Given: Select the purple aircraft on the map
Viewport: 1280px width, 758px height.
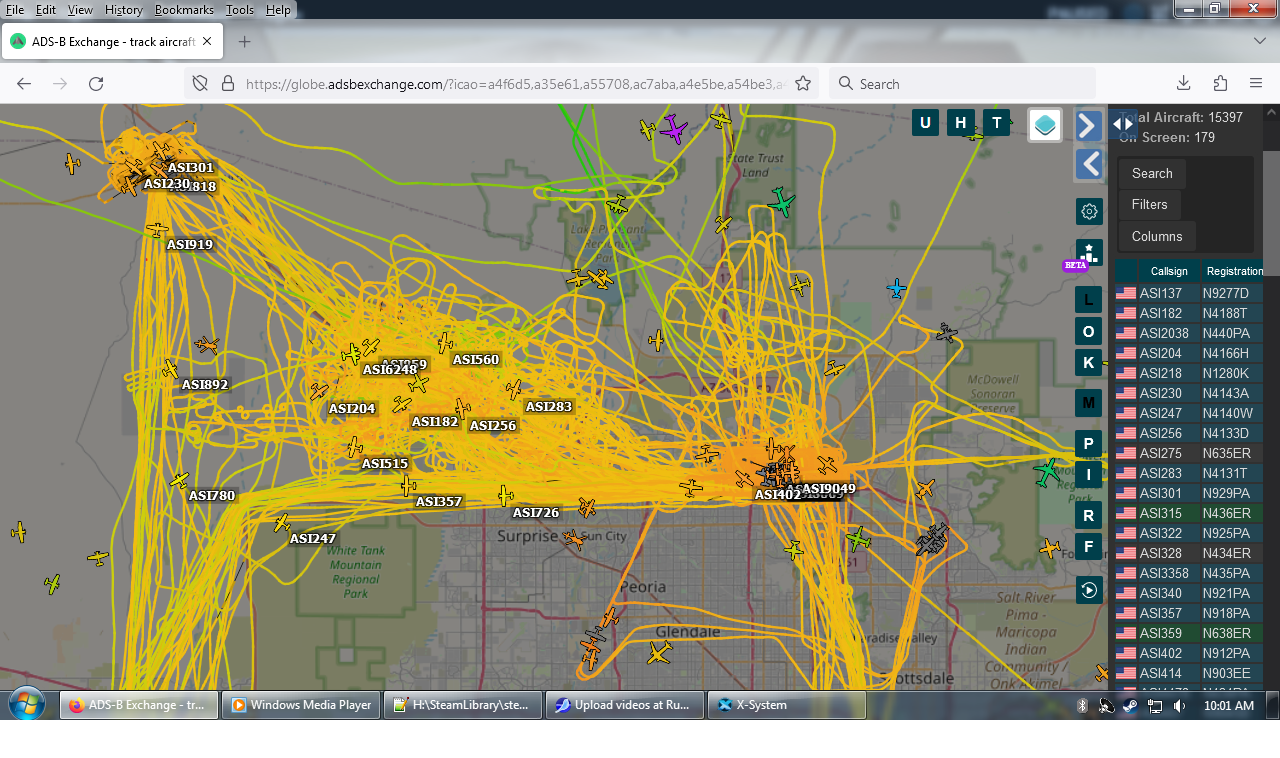Looking at the screenshot, I should (674, 129).
